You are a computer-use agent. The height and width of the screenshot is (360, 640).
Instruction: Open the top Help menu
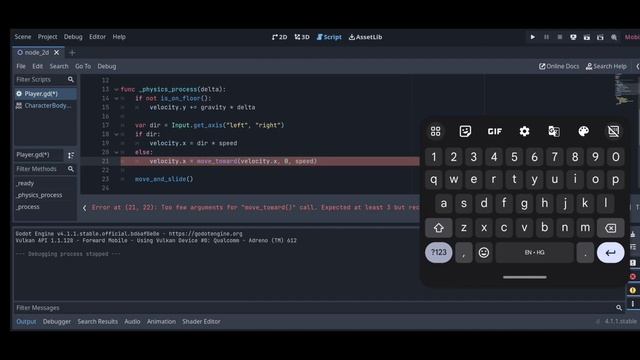coord(119,37)
